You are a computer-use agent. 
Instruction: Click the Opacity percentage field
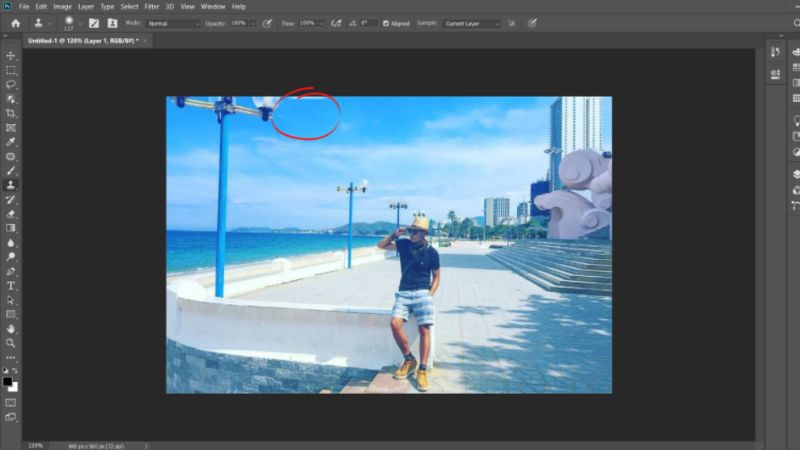[x=238, y=23]
